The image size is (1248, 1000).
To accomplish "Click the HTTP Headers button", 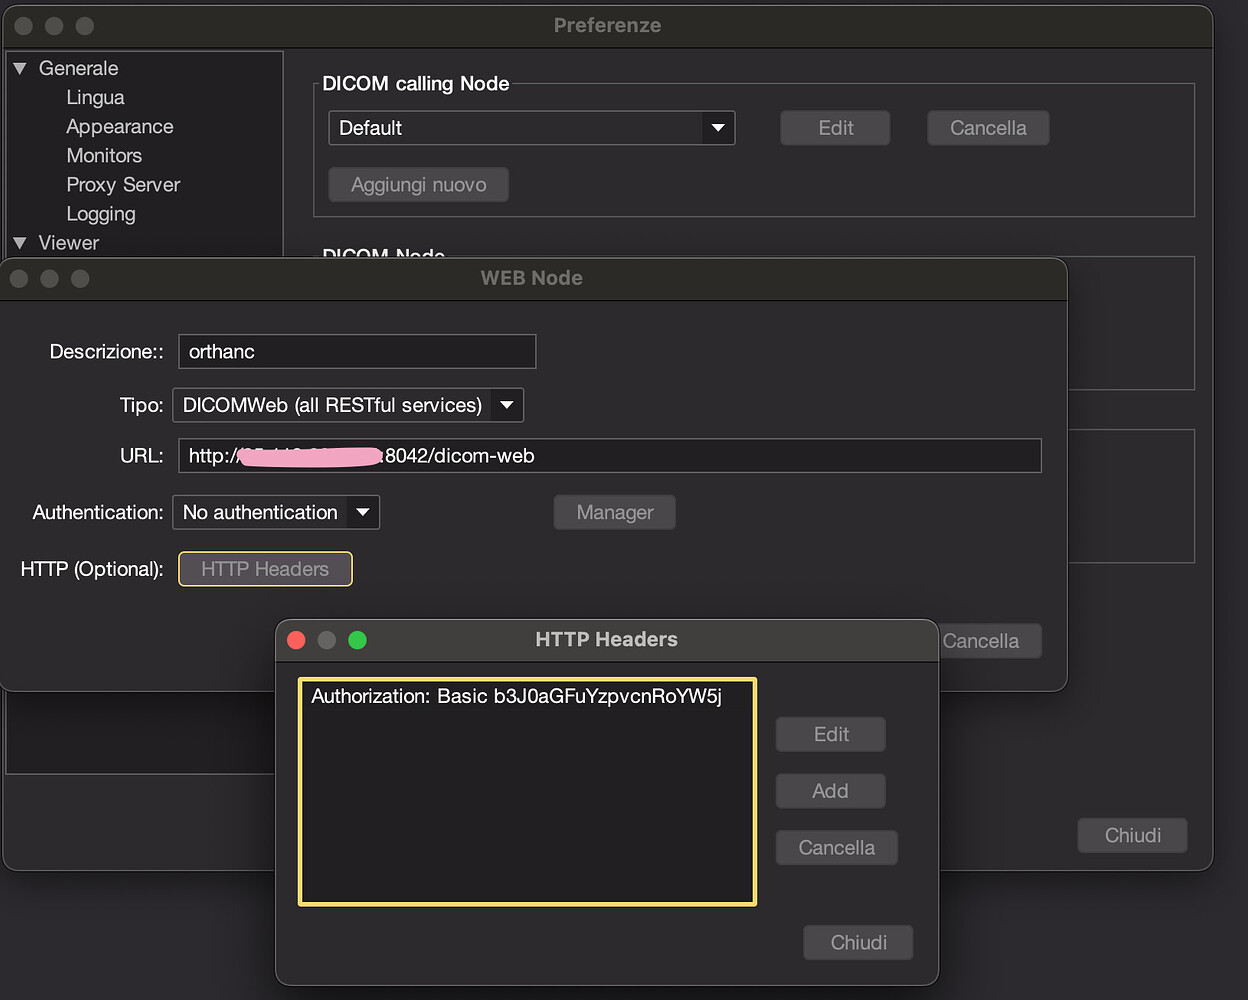I will [265, 569].
